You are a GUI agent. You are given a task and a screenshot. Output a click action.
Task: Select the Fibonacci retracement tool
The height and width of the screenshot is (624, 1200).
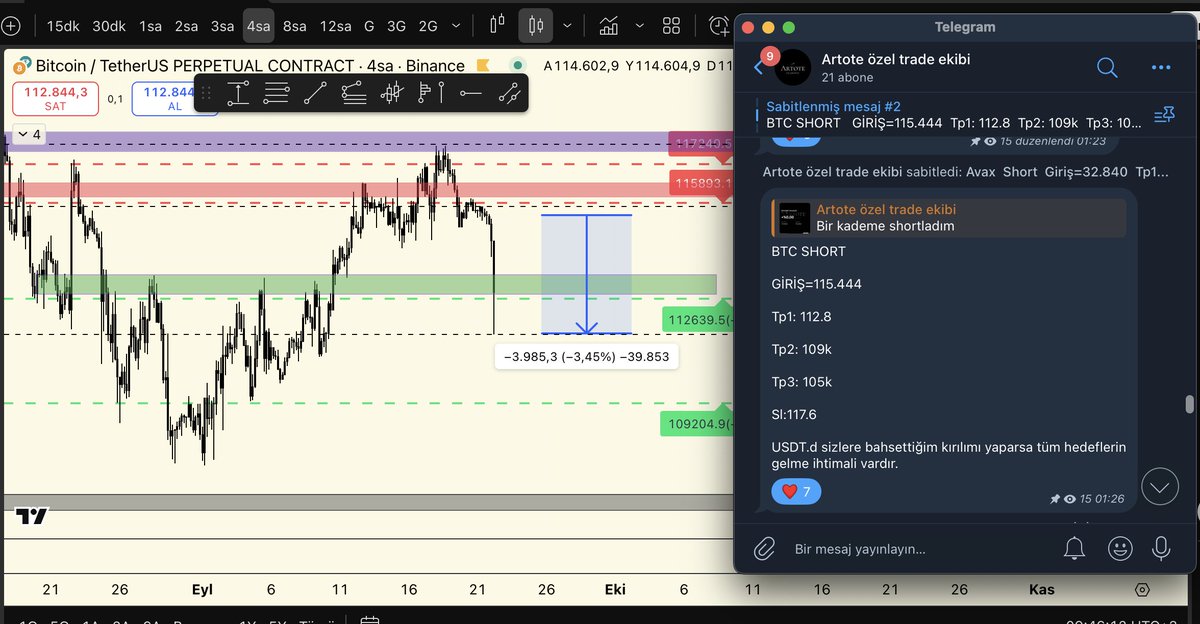tap(277, 94)
